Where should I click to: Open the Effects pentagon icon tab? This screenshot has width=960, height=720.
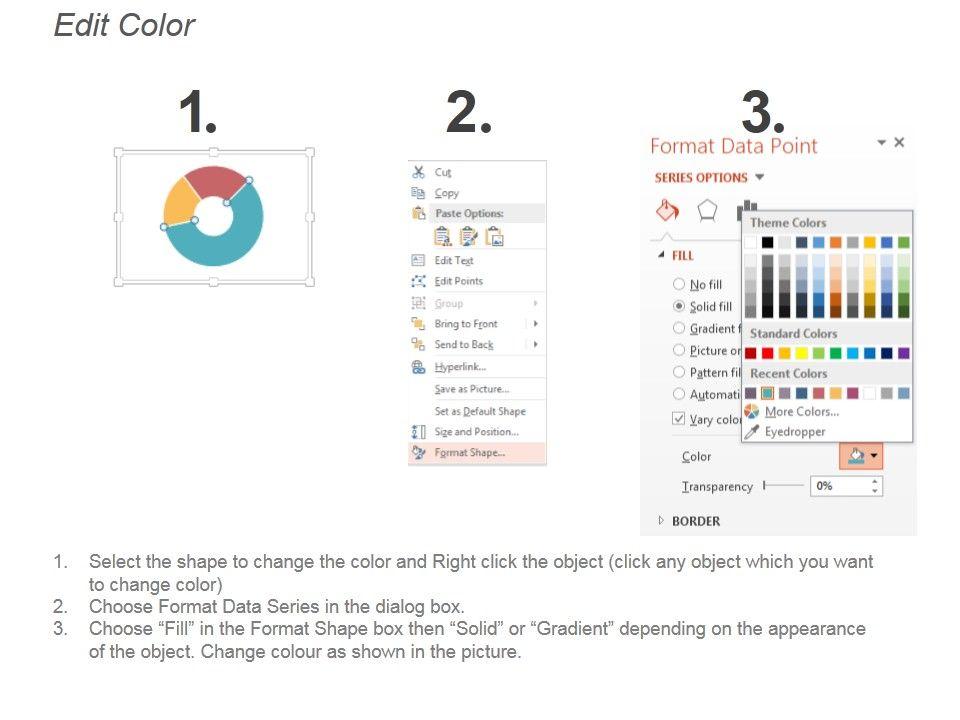coord(707,210)
